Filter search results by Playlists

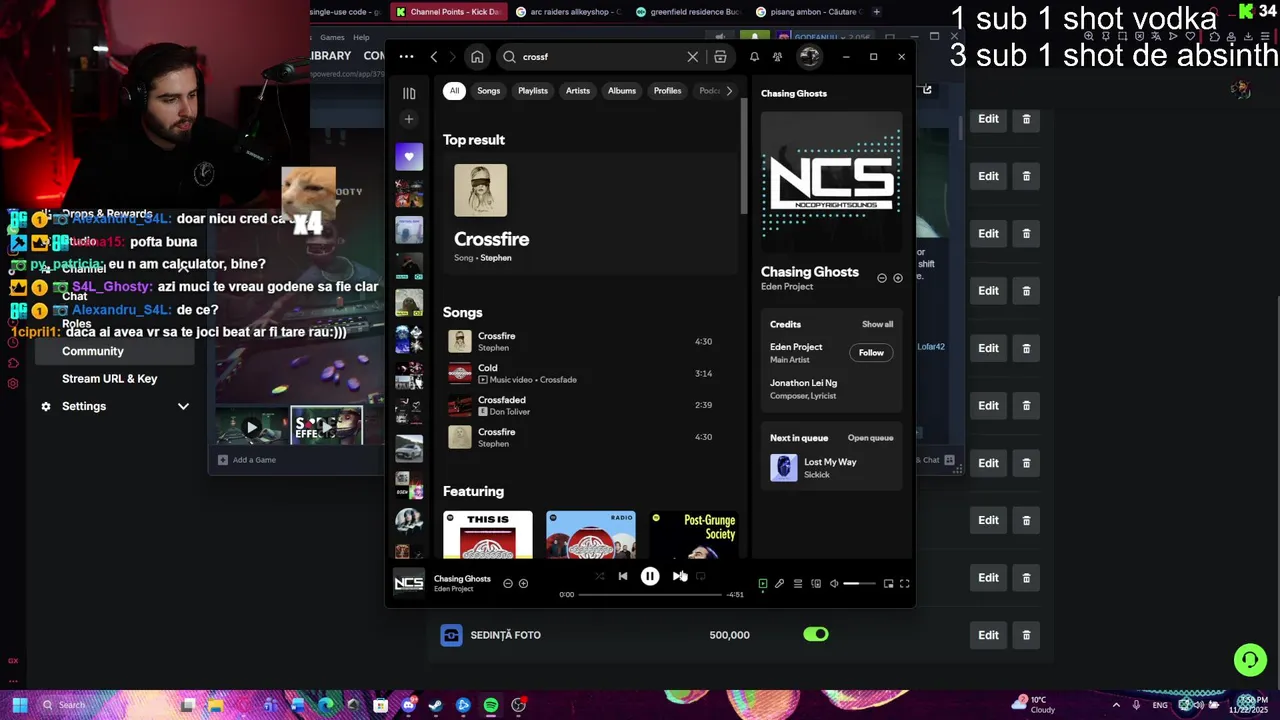533,91
